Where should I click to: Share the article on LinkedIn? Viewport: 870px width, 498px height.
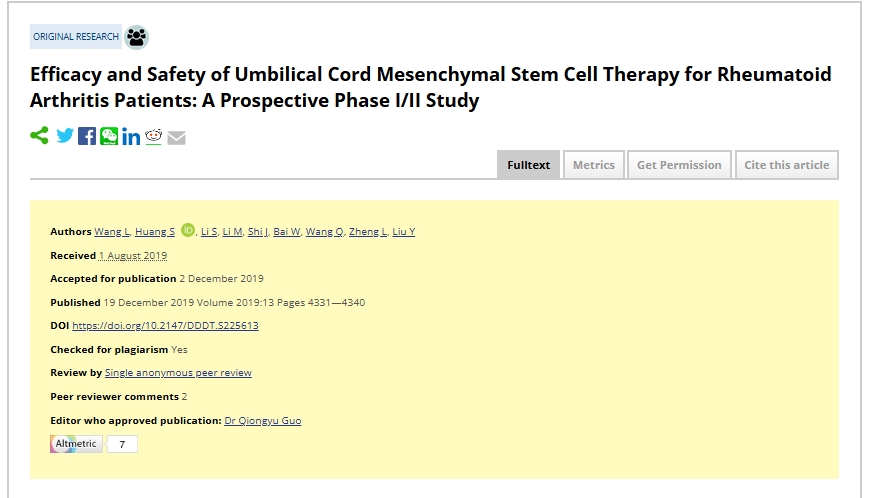pos(131,137)
